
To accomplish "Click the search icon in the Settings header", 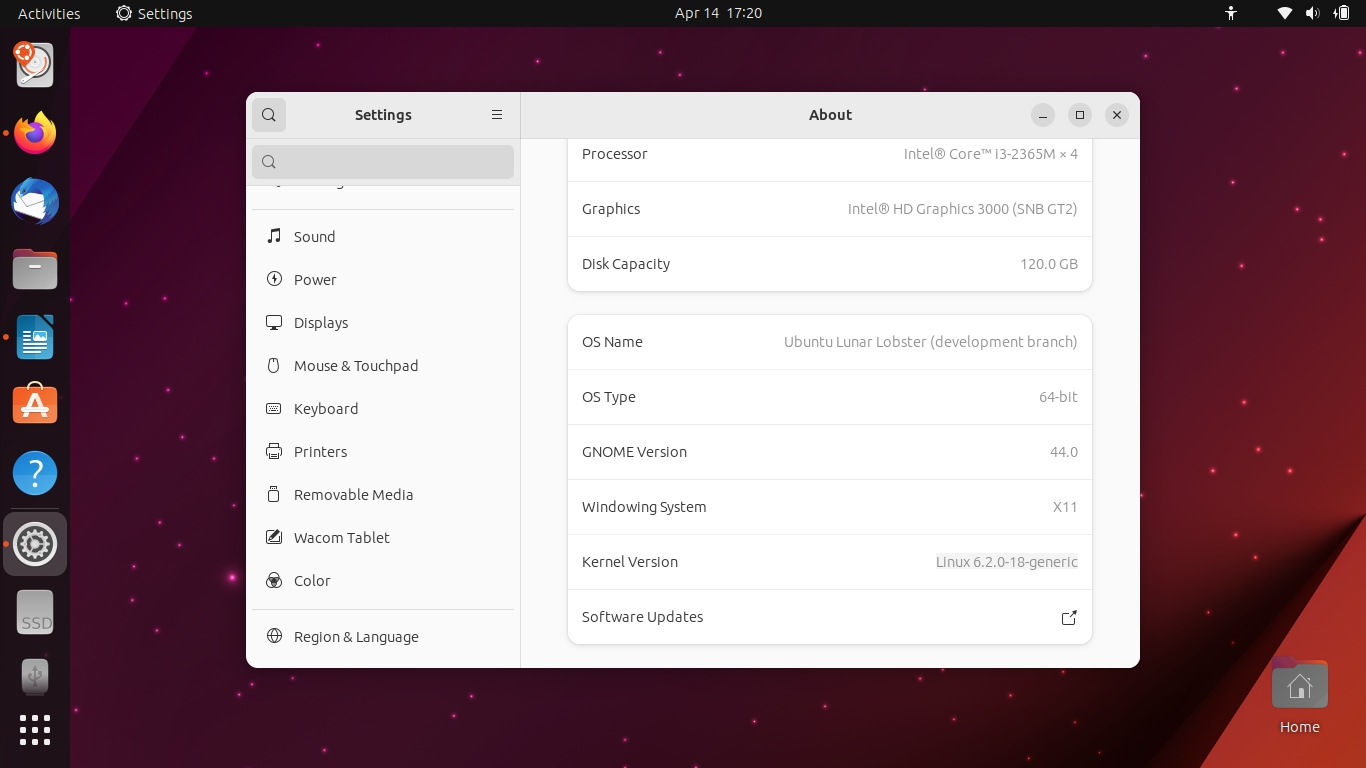I will 268,114.
